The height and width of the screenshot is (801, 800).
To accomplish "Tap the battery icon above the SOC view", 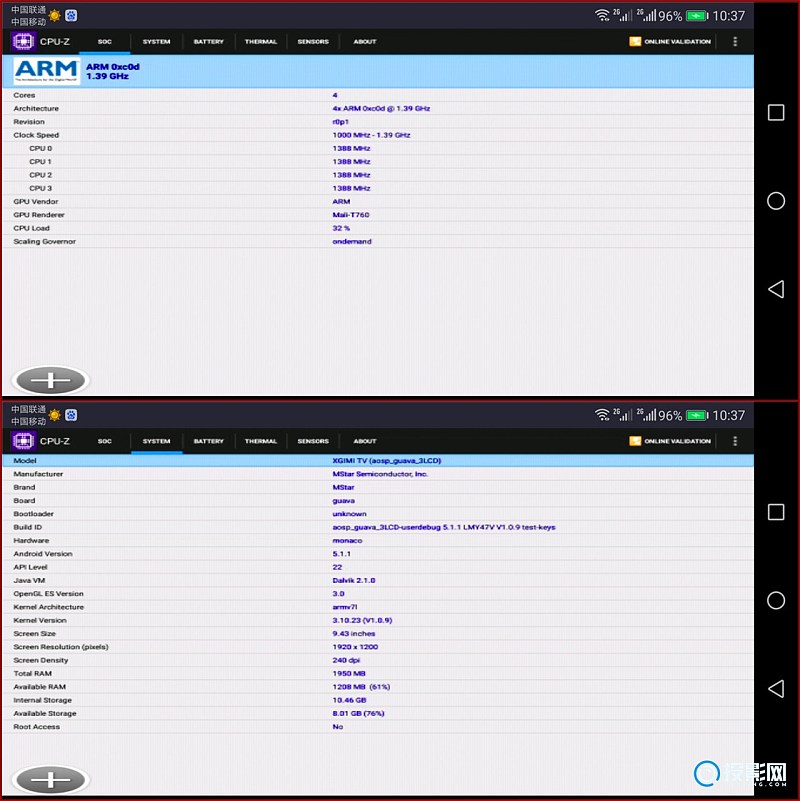I will point(697,16).
